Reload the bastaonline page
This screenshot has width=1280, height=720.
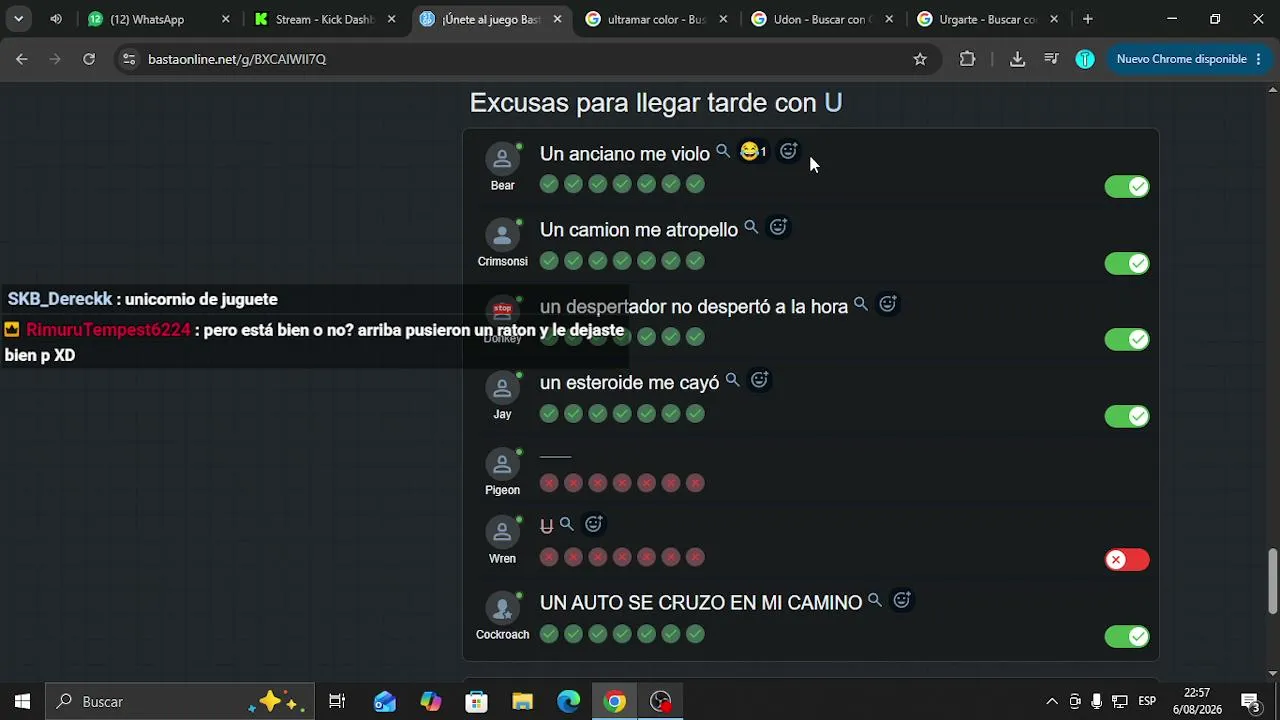89,59
